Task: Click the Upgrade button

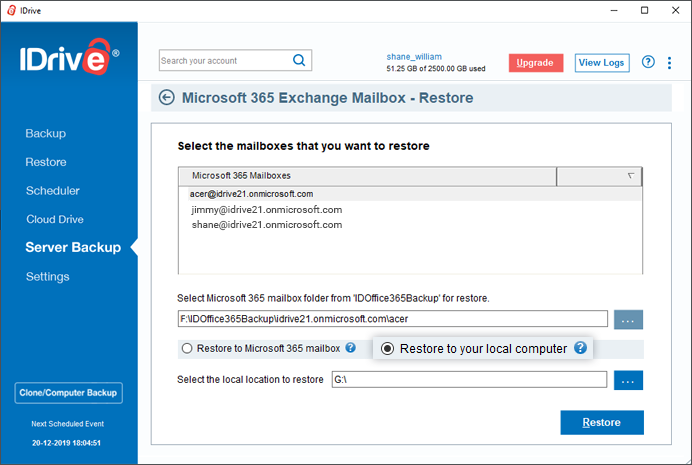Action: pyautogui.click(x=536, y=63)
